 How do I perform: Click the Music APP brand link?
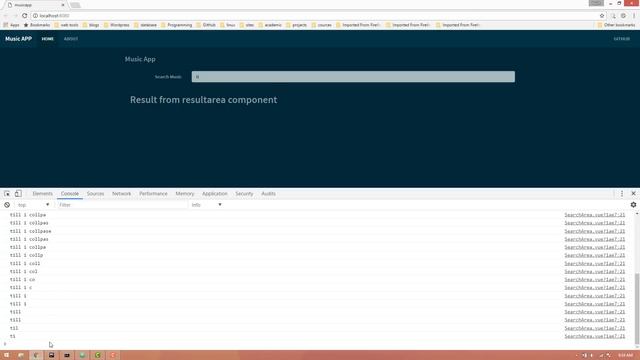point(18,39)
